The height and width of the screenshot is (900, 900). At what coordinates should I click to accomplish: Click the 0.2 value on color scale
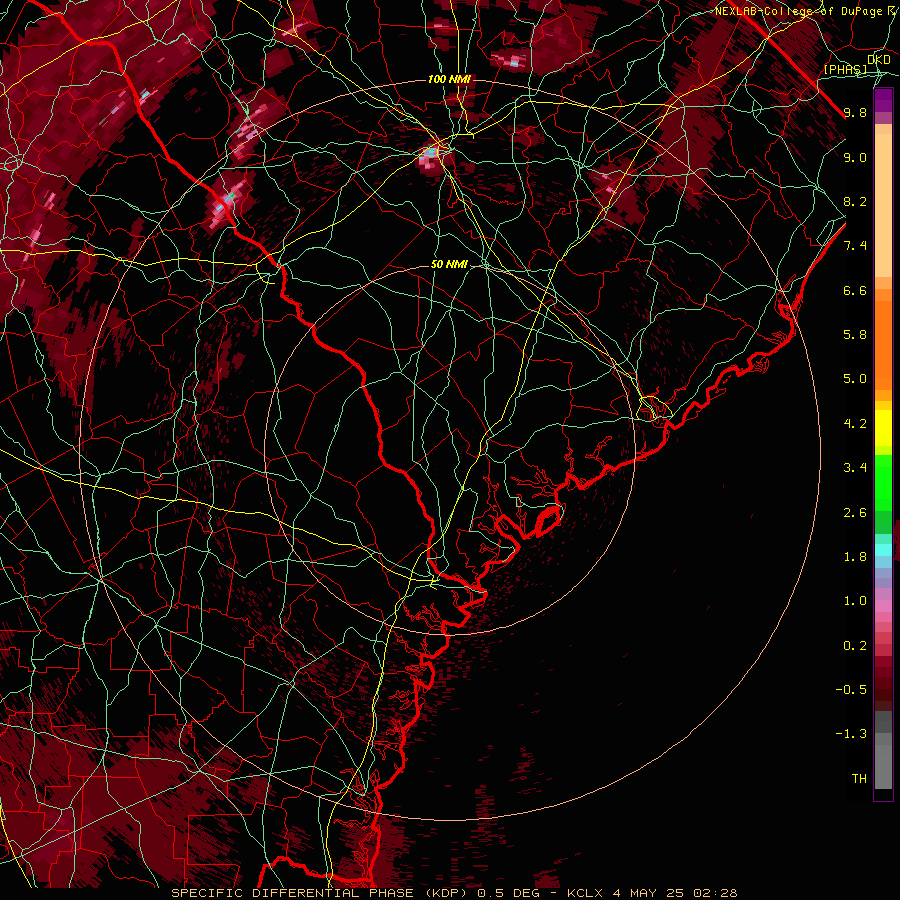[x=855, y=646]
